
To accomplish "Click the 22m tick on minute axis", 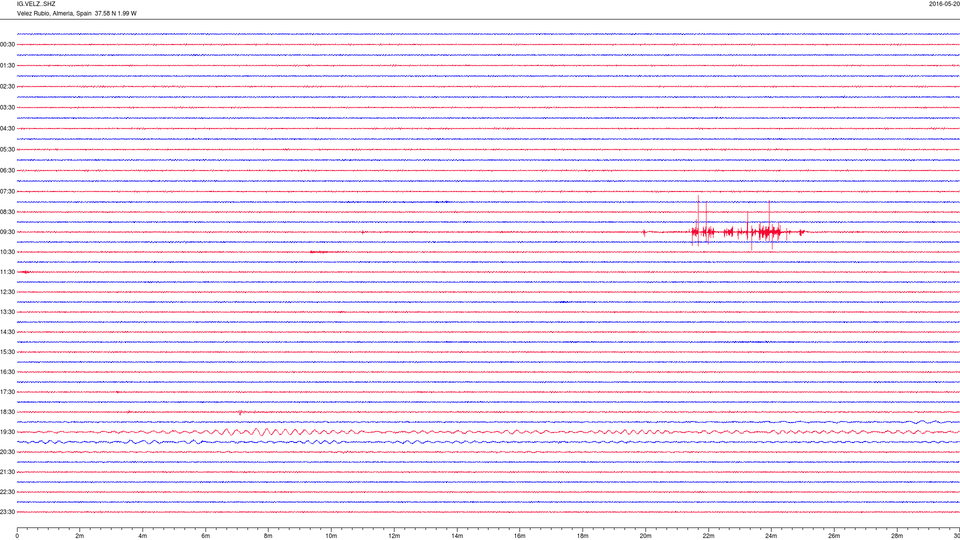I will coord(708,536).
